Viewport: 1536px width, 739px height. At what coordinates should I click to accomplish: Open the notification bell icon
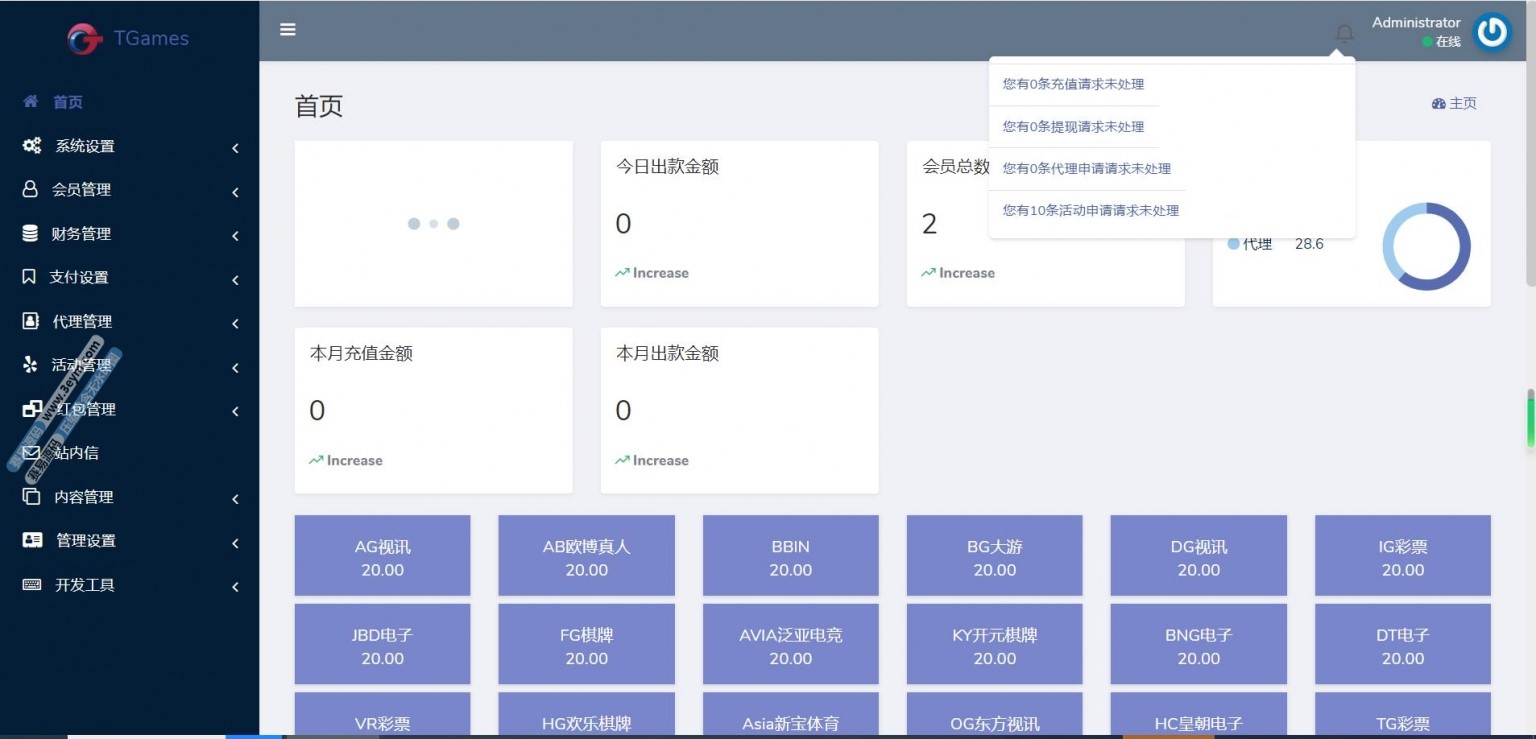tap(1344, 33)
